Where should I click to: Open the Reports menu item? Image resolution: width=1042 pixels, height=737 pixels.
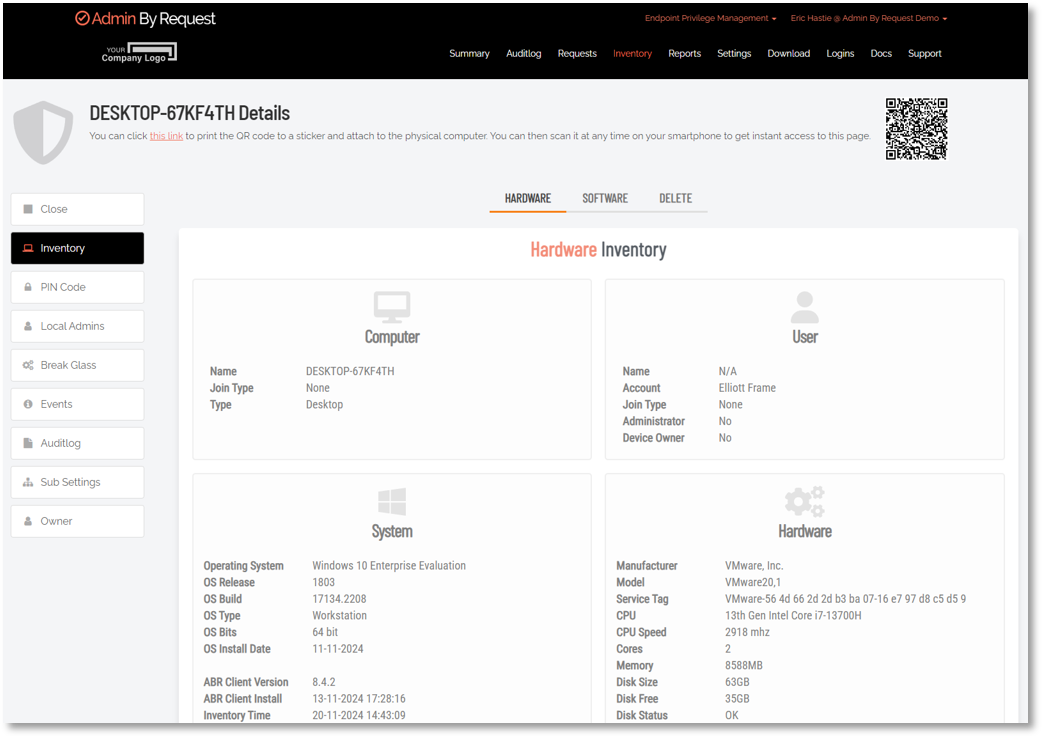pyautogui.click(x=684, y=54)
